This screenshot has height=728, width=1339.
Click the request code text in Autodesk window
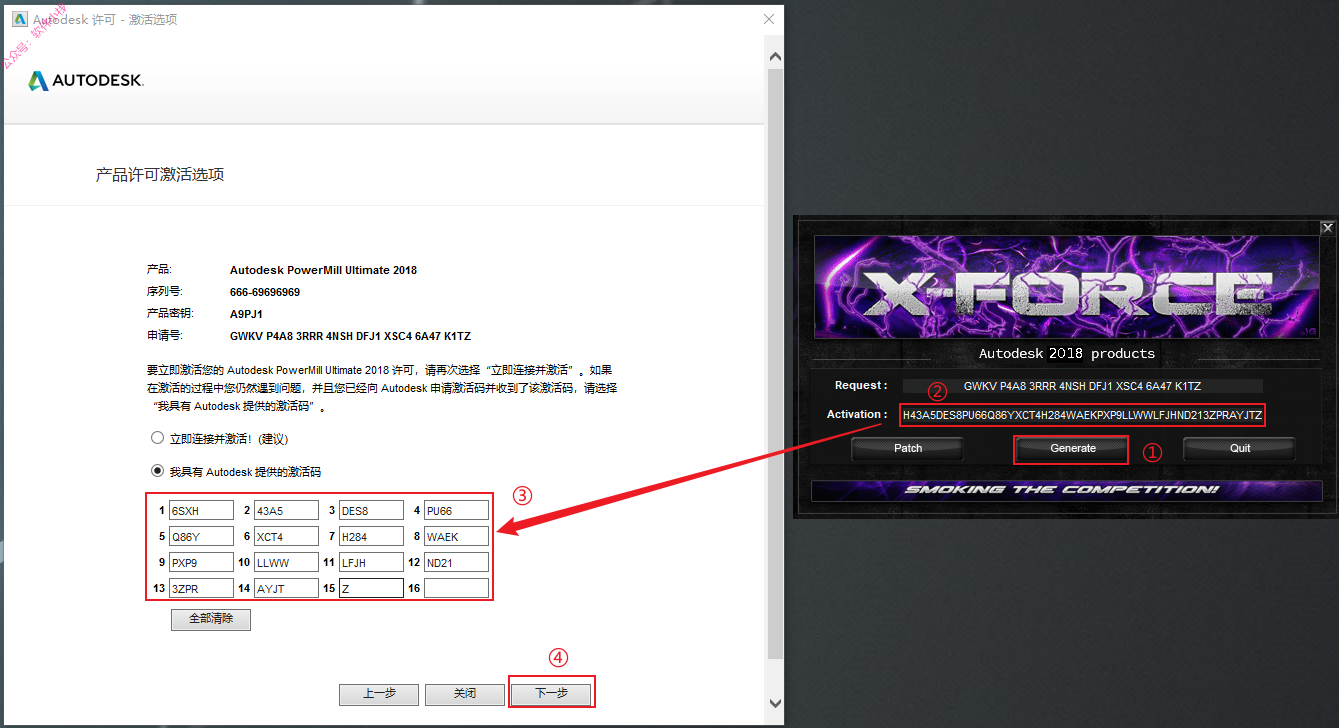click(350, 336)
